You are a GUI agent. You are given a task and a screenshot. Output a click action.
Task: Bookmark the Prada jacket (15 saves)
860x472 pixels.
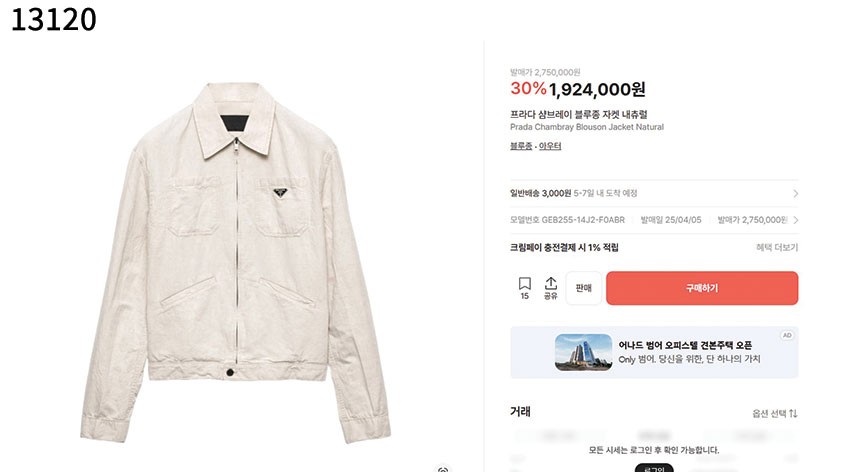tap(524, 288)
